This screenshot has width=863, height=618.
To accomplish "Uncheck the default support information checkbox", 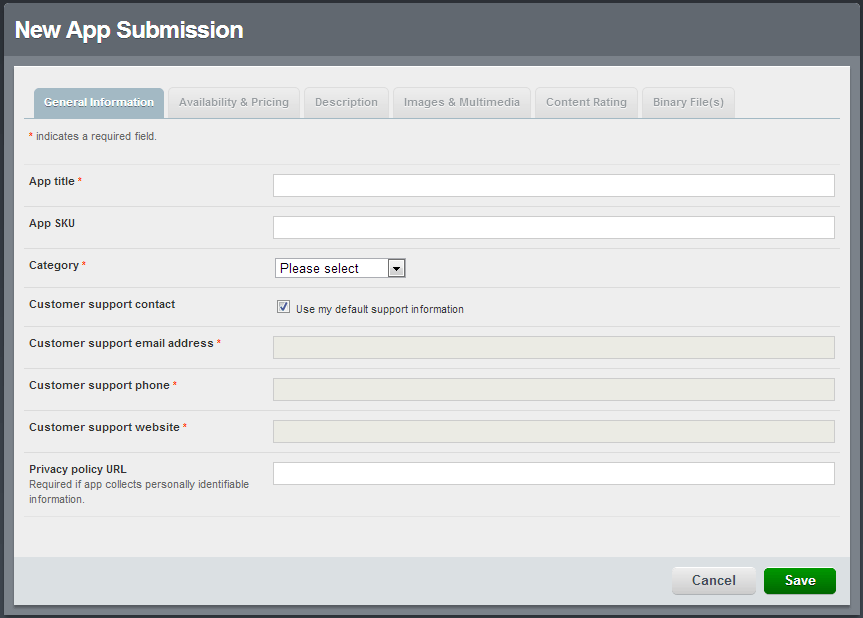I will (x=284, y=308).
